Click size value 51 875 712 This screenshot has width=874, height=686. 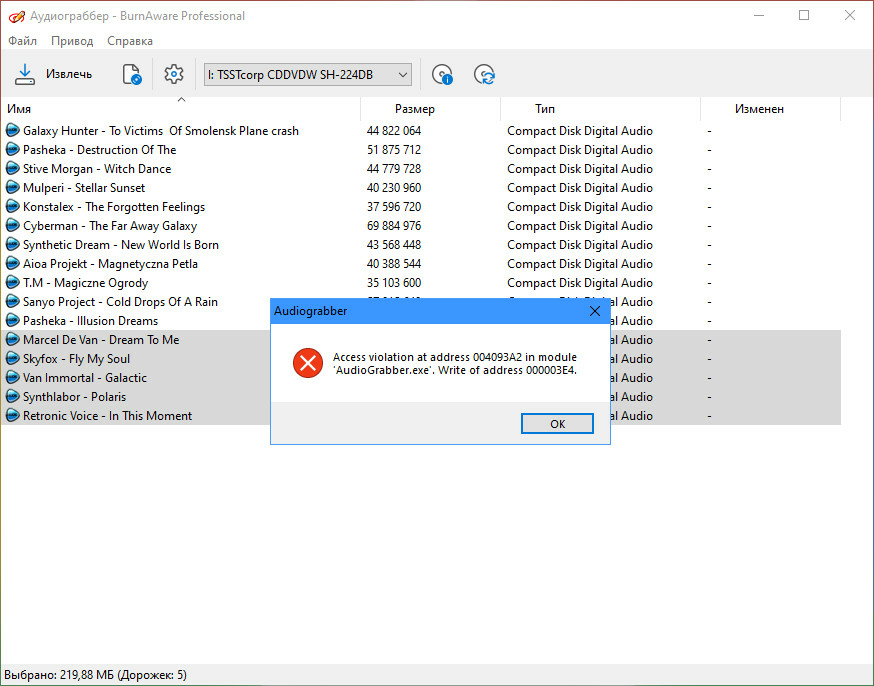coord(394,150)
